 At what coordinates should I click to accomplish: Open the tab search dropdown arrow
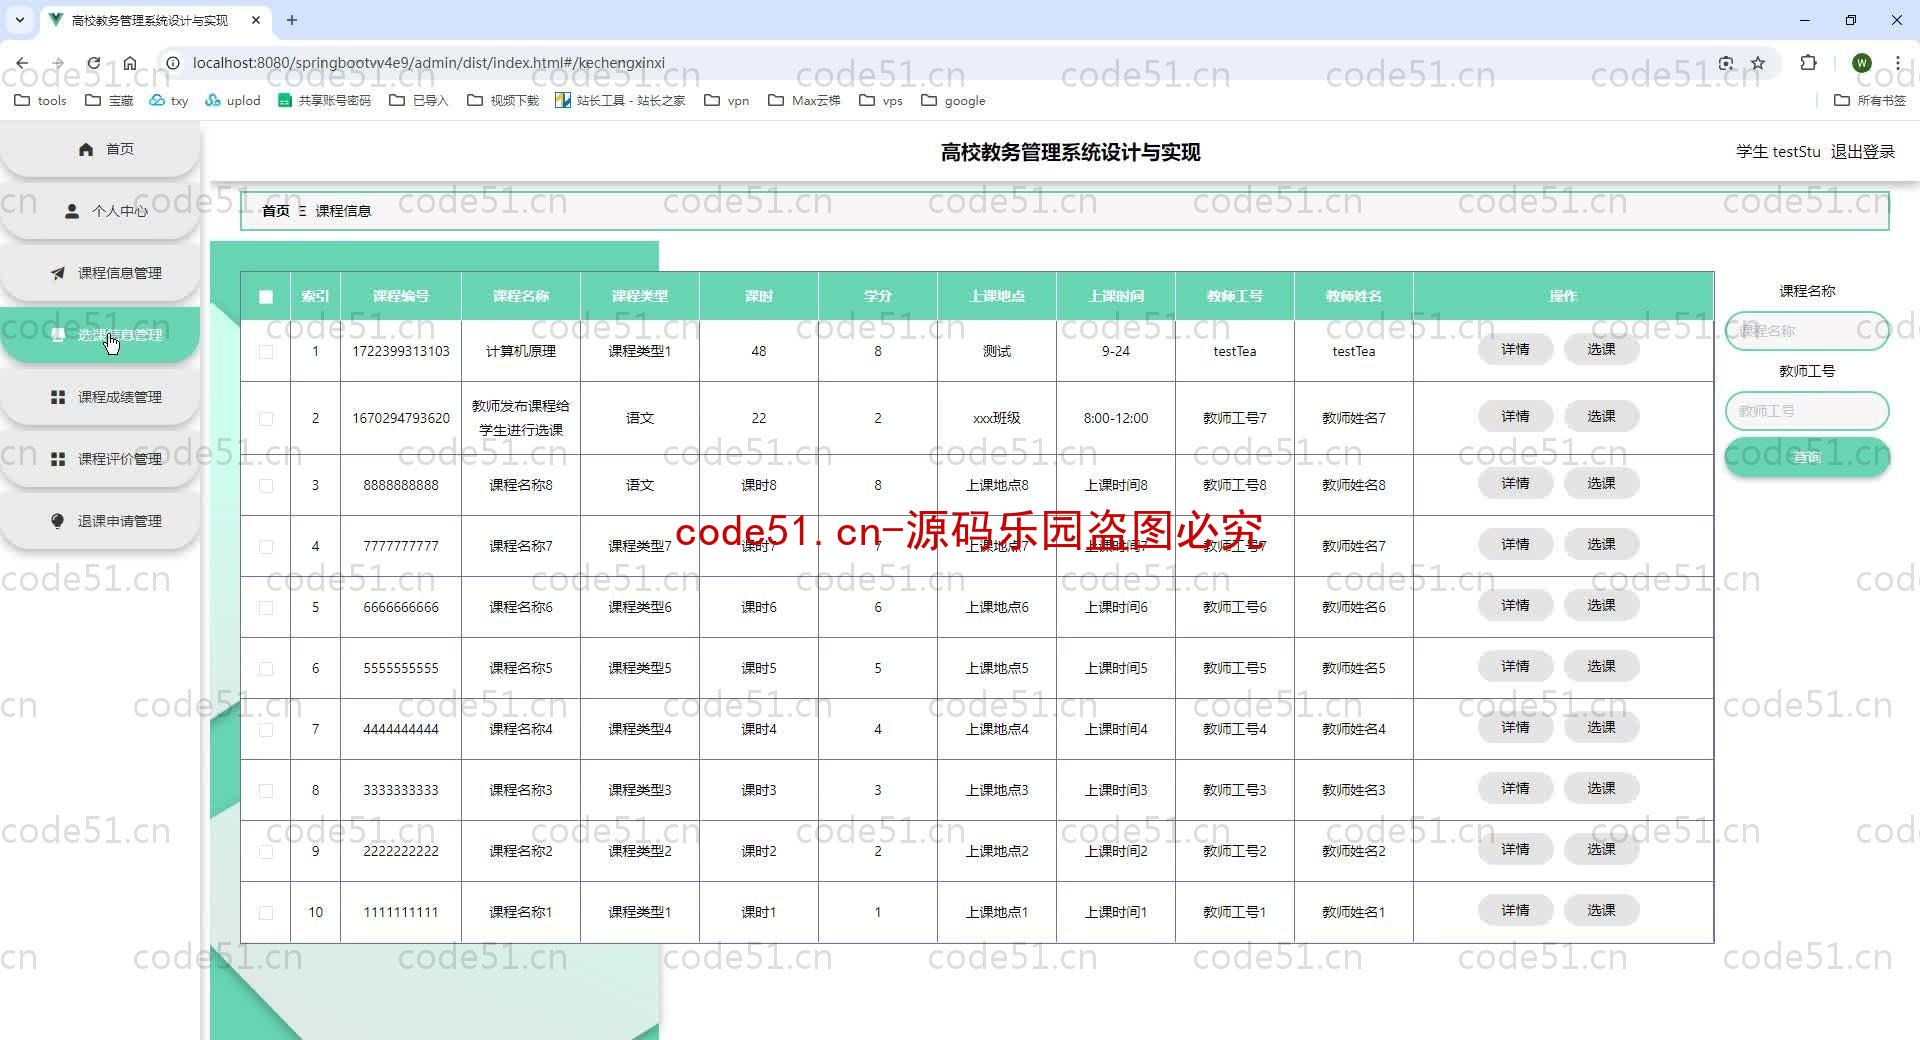(x=19, y=20)
